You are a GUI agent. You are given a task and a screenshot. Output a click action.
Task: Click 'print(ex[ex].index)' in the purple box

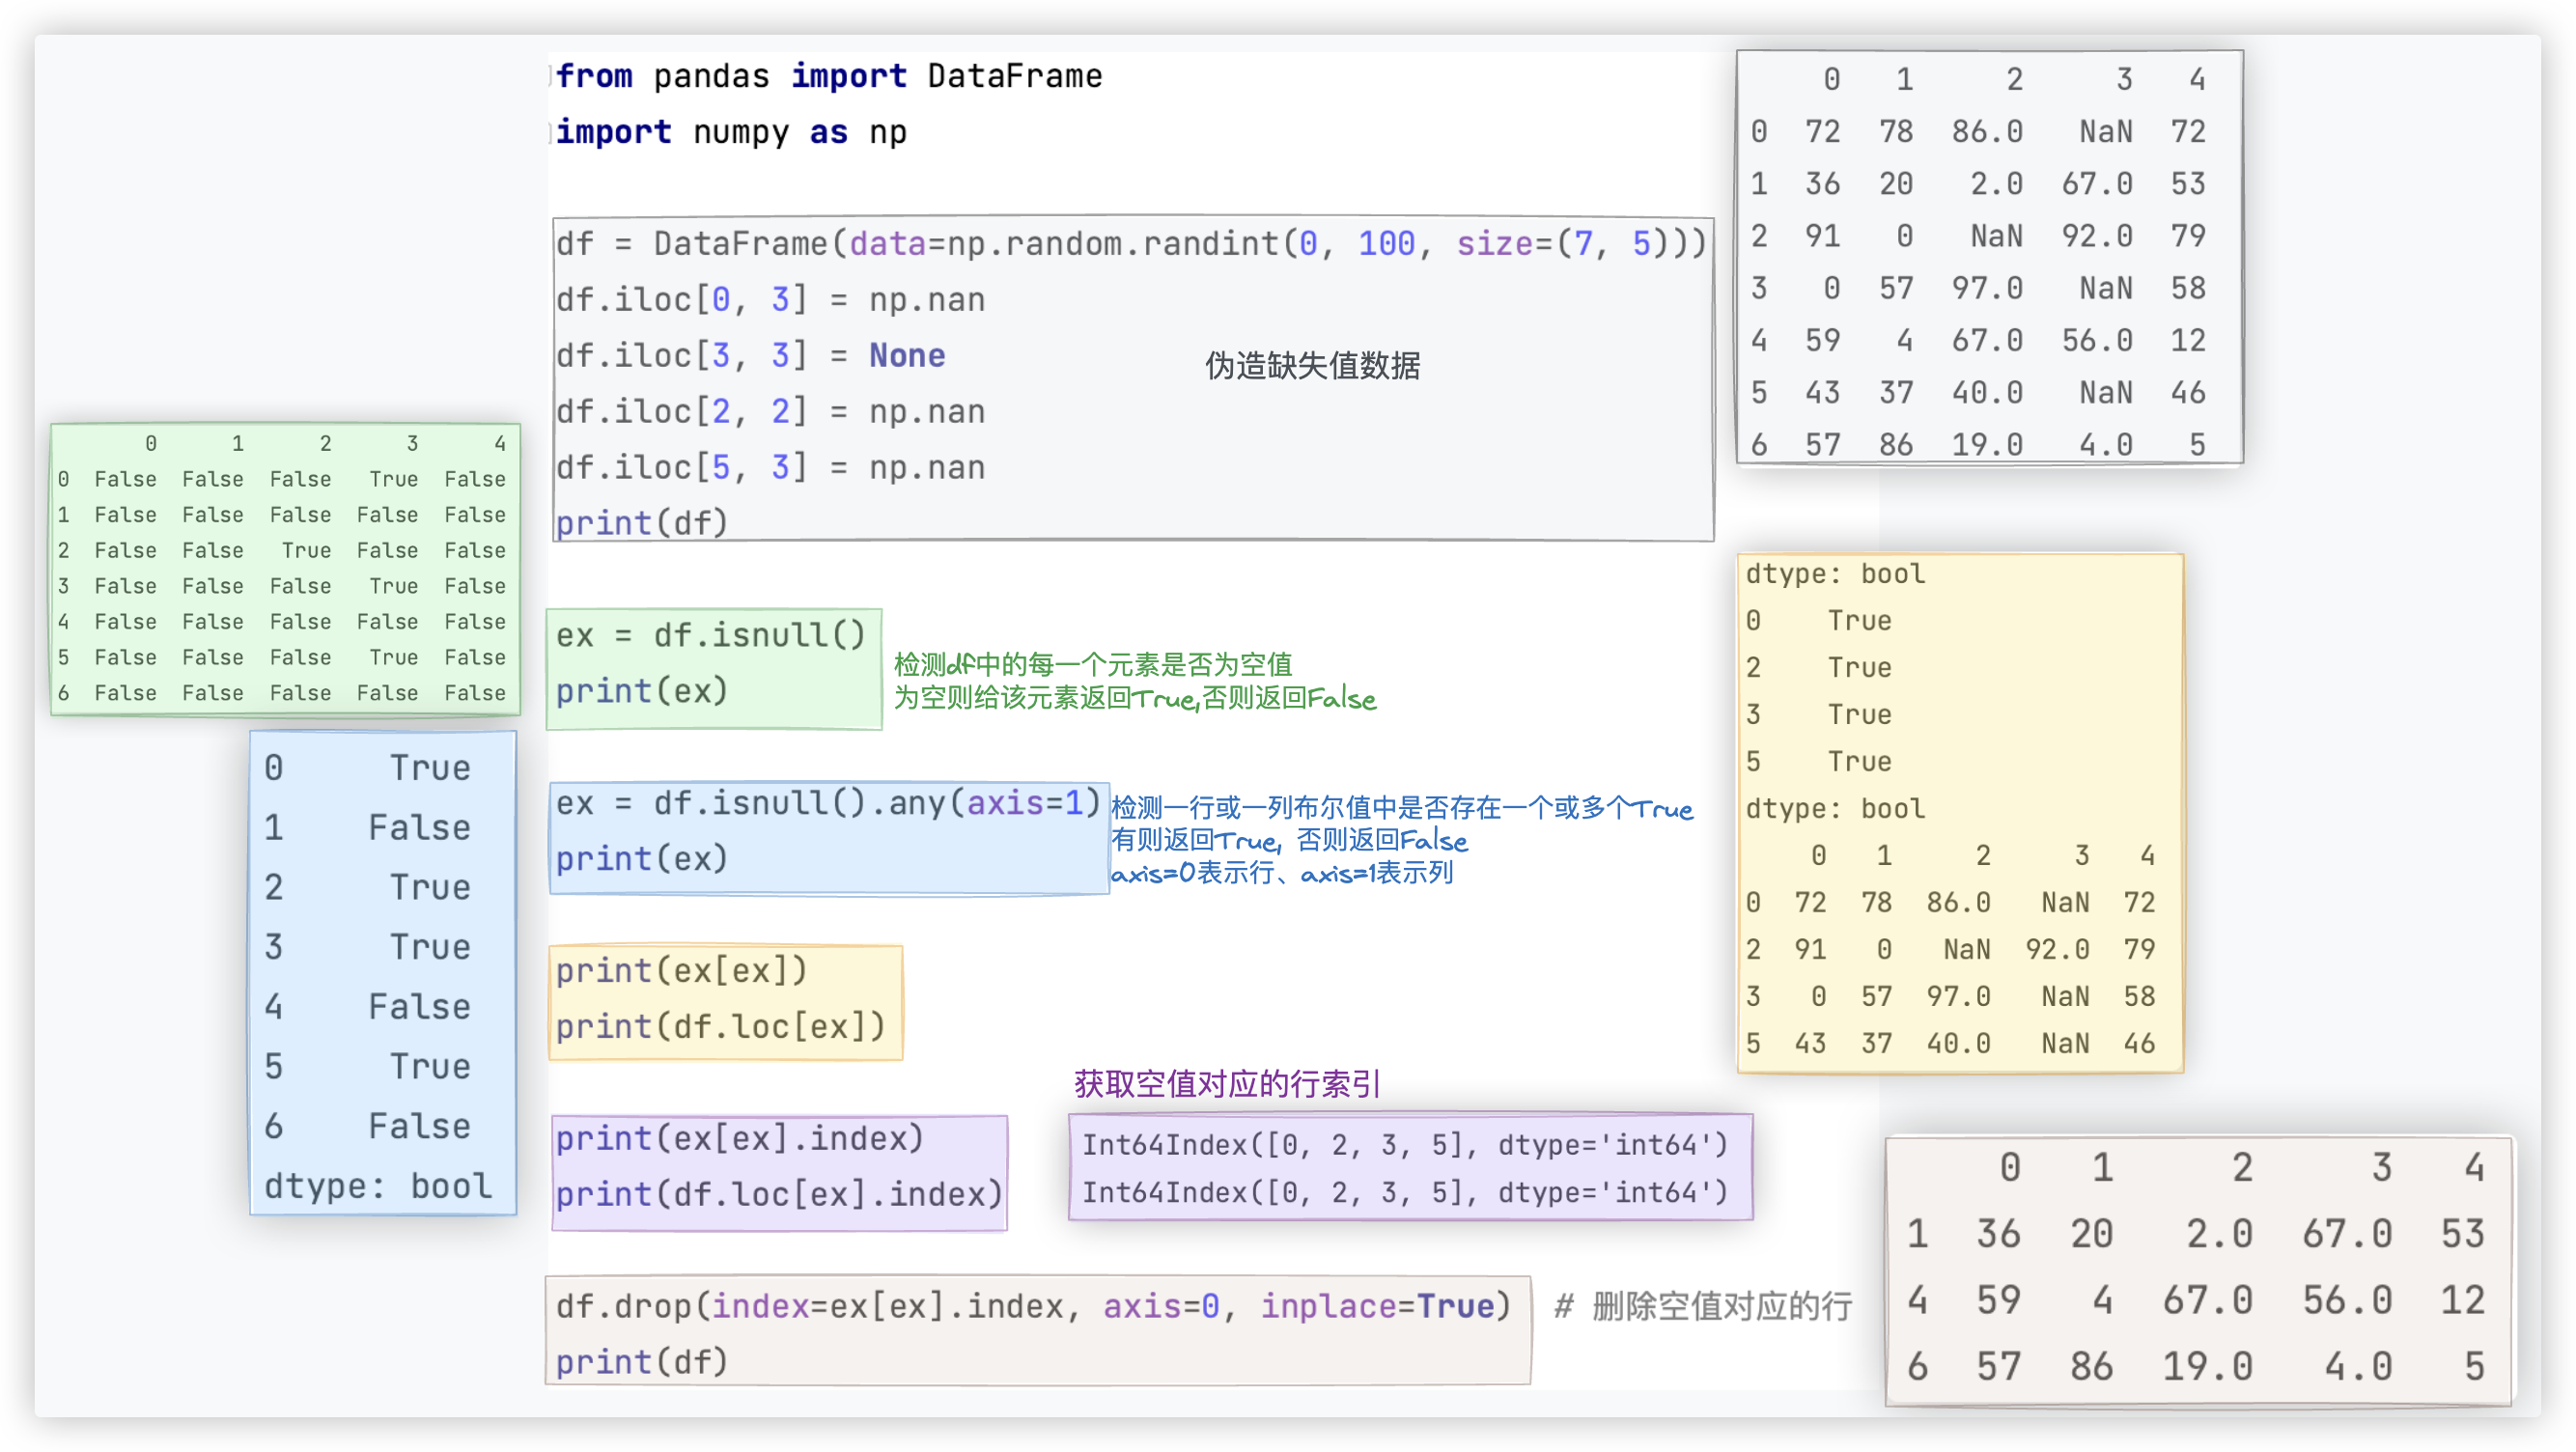coord(739,1139)
